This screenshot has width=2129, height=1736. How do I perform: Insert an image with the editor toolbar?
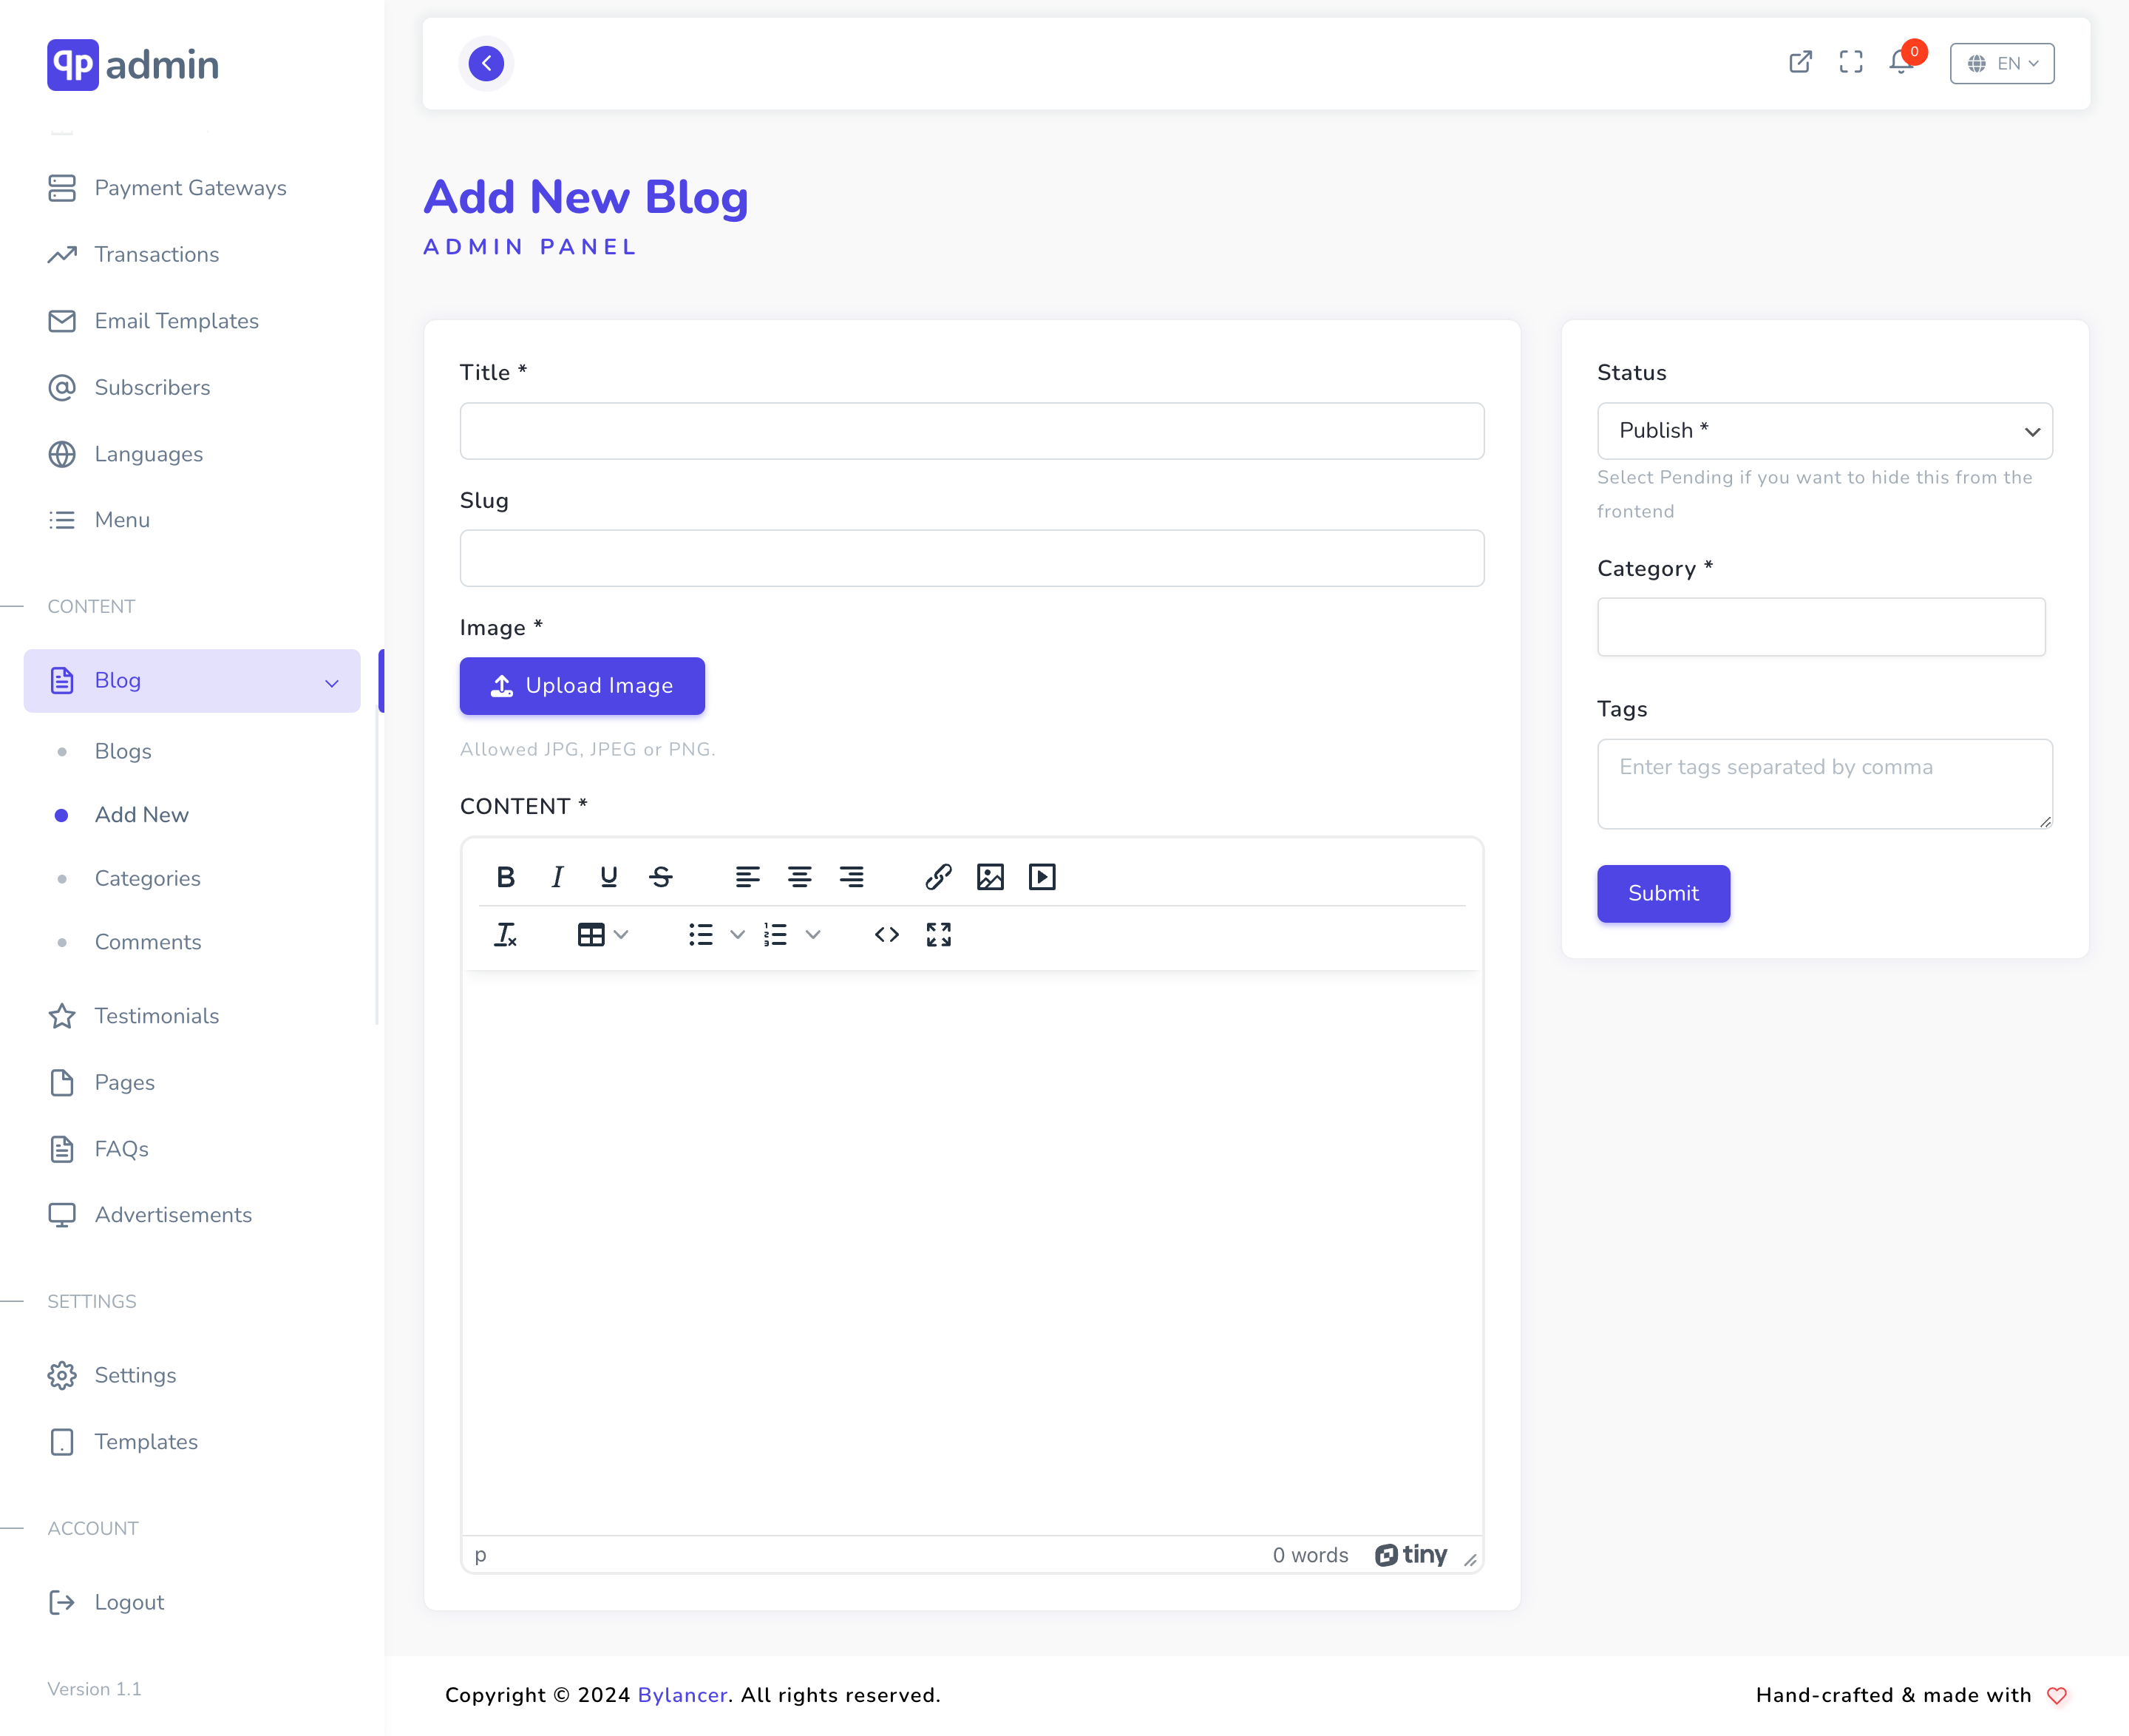coord(990,877)
